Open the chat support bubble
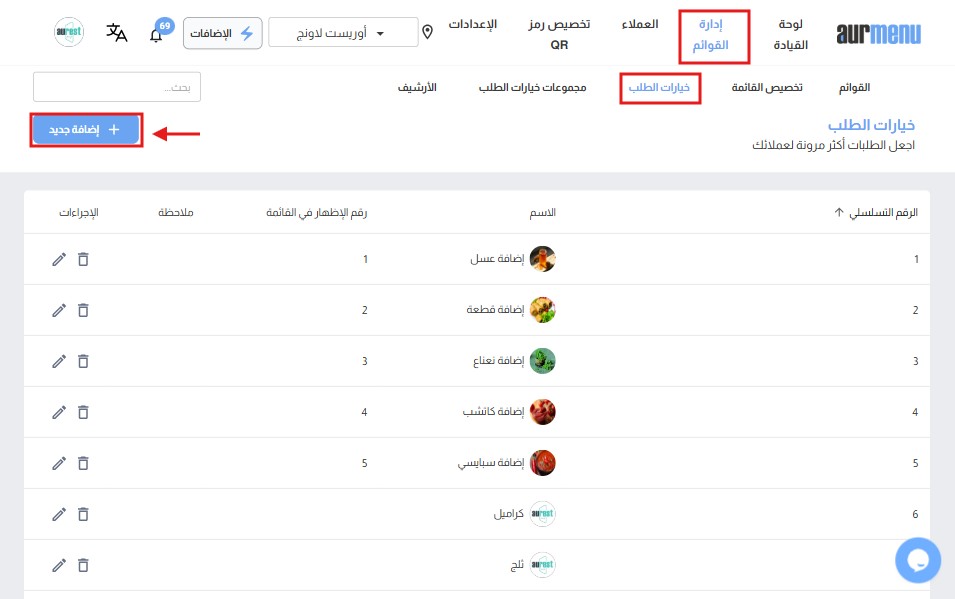 click(x=918, y=560)
